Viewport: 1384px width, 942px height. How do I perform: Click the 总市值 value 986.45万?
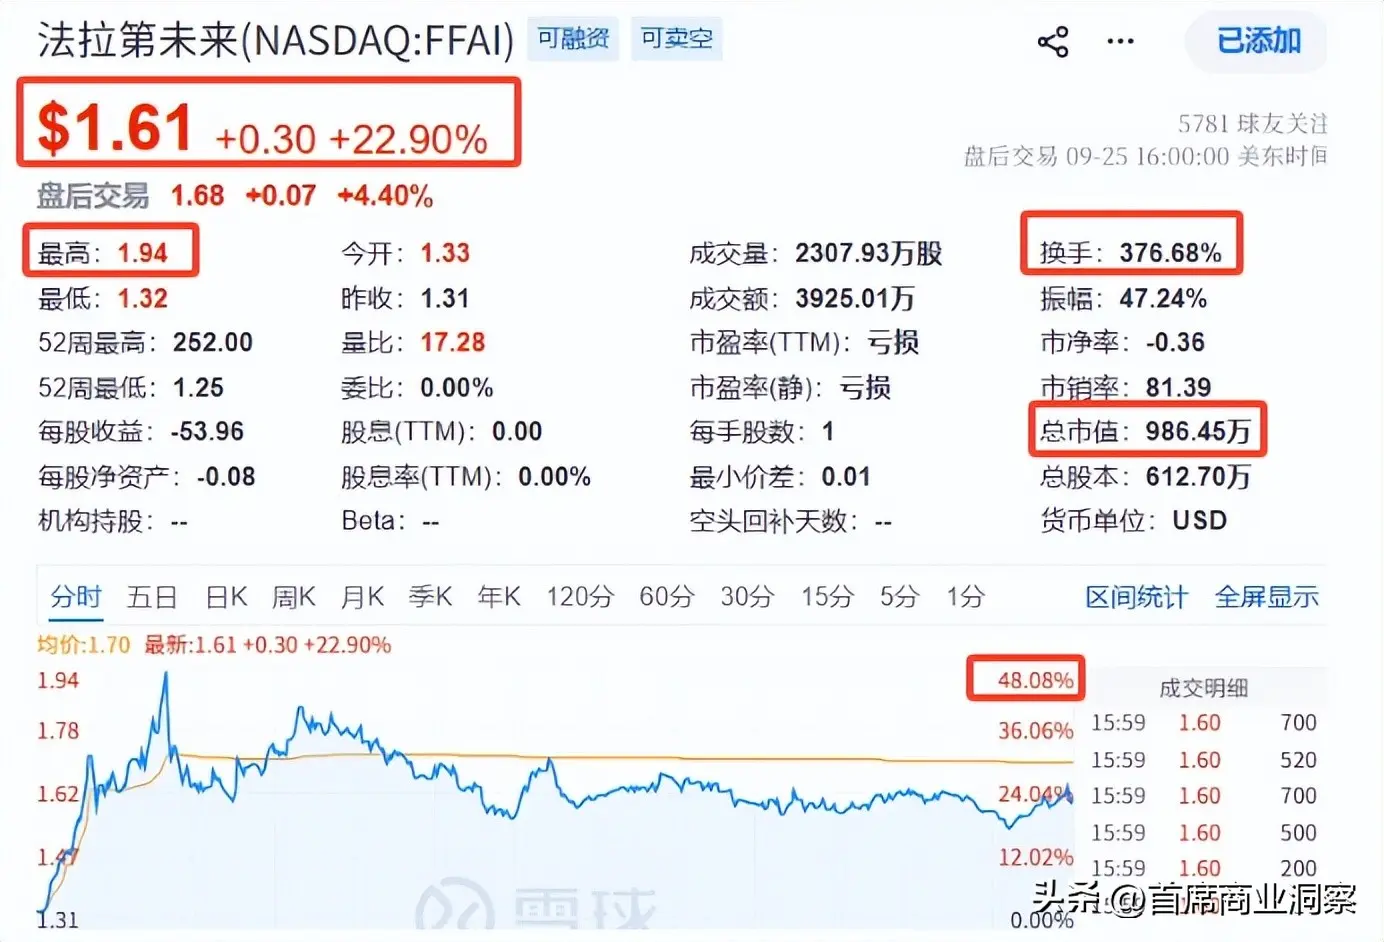coord(1198,431)
